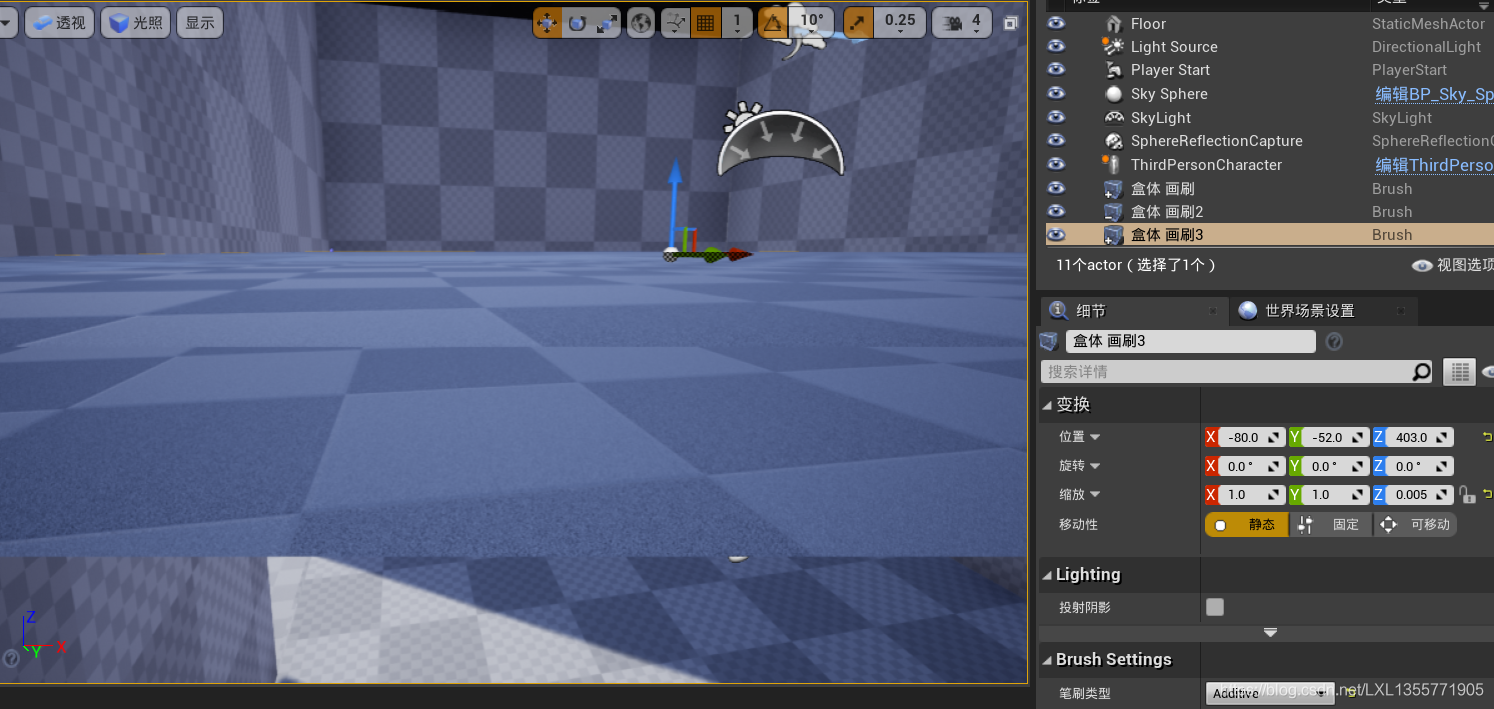Select SphereReflectionCapture in the outliner

[x=1216, y=141]
